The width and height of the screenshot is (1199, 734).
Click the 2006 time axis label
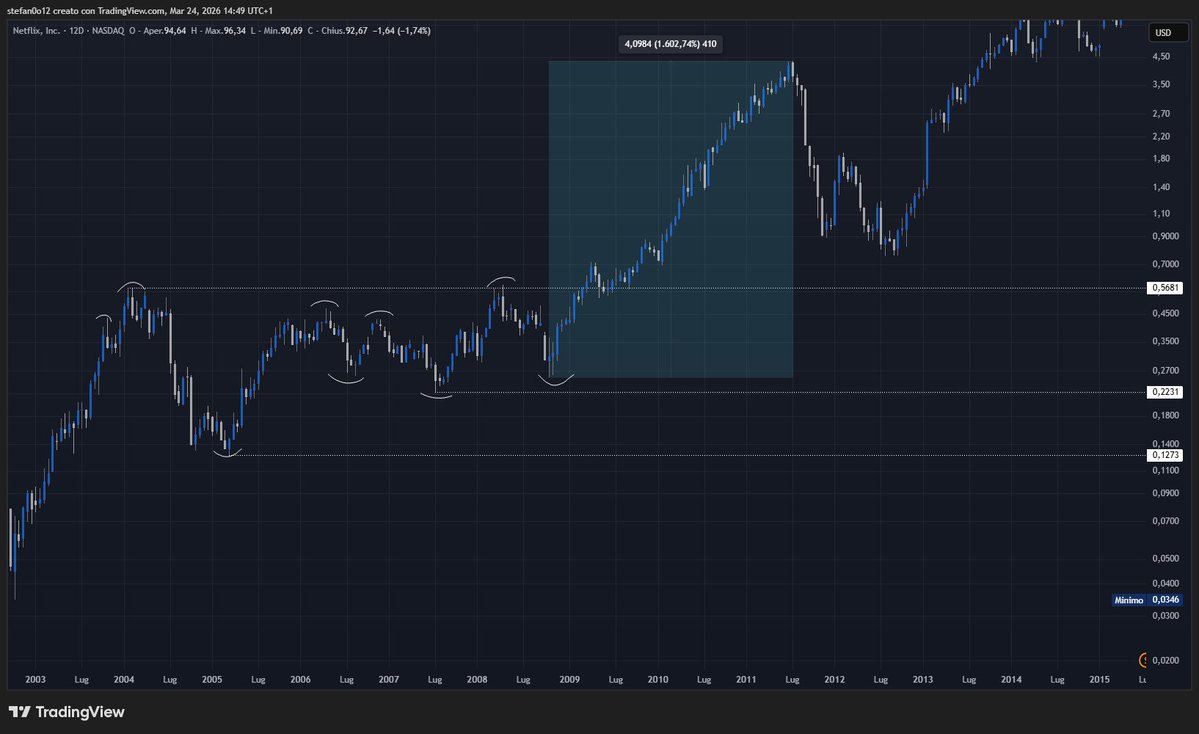pos(301,679)
